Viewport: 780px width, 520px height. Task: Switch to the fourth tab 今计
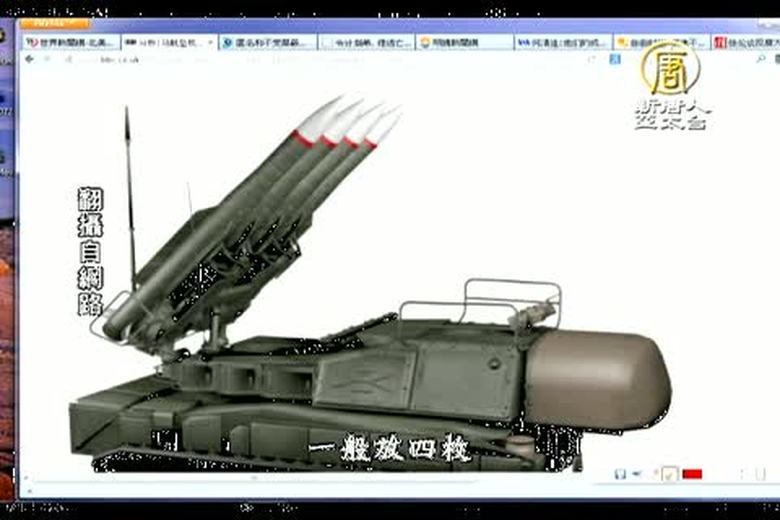[364, 43]
